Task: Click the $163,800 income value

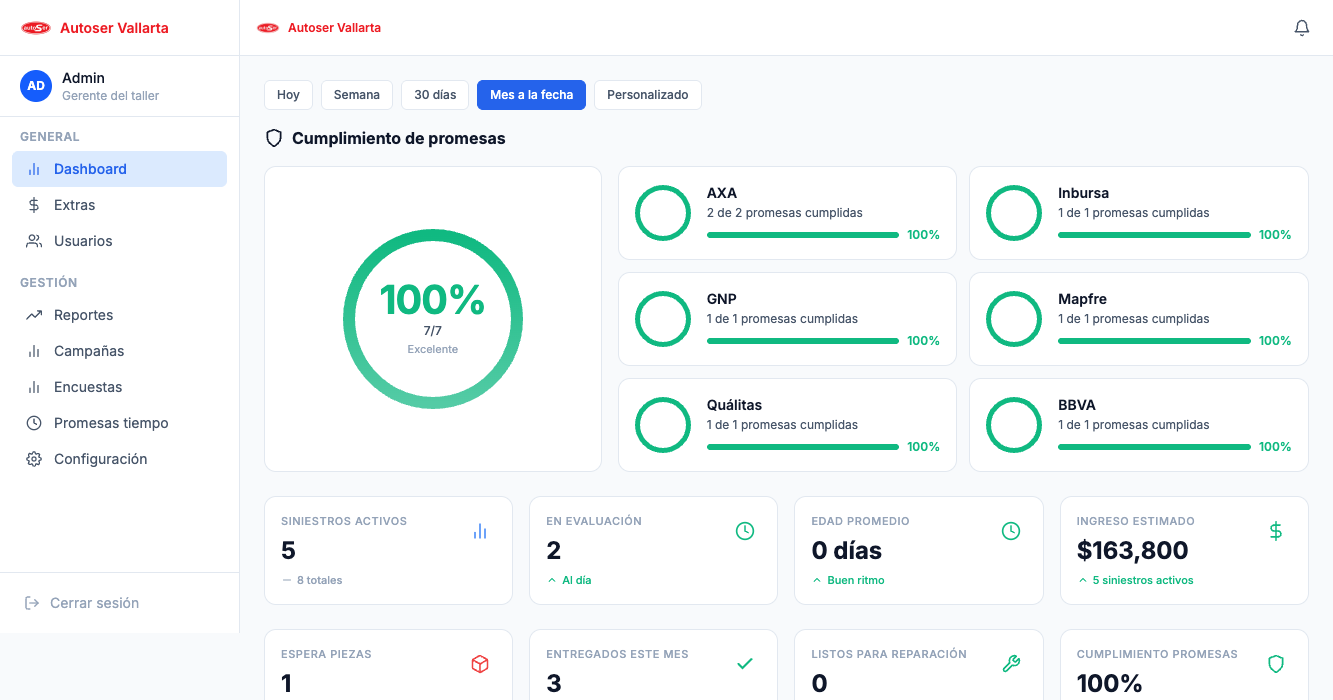Action: coord(1132,550)
